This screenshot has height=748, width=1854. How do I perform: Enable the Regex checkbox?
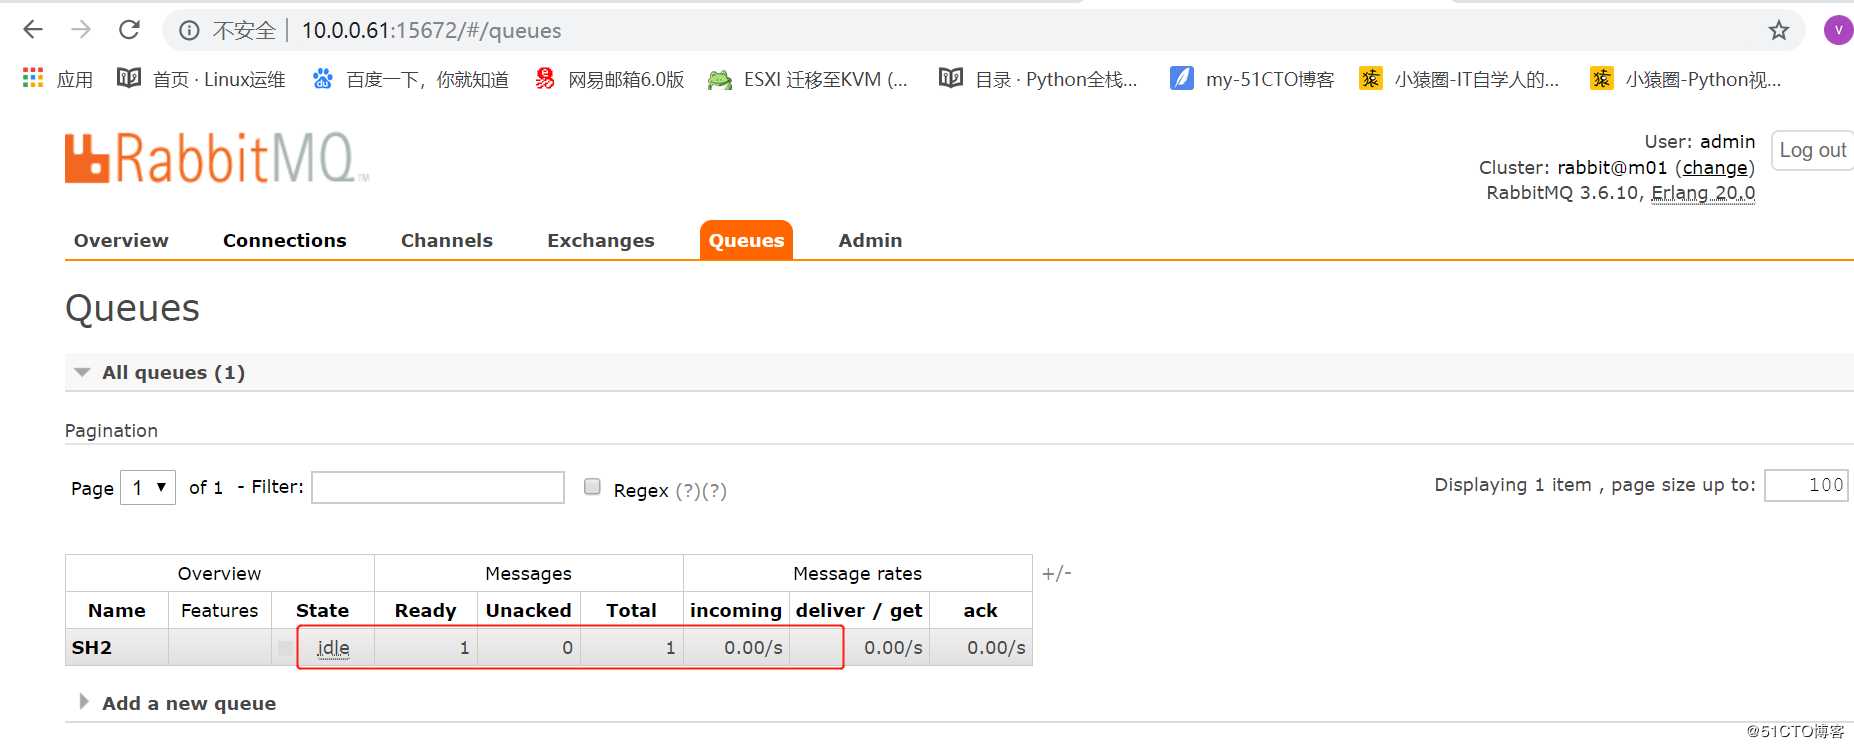tap(592, 486)
